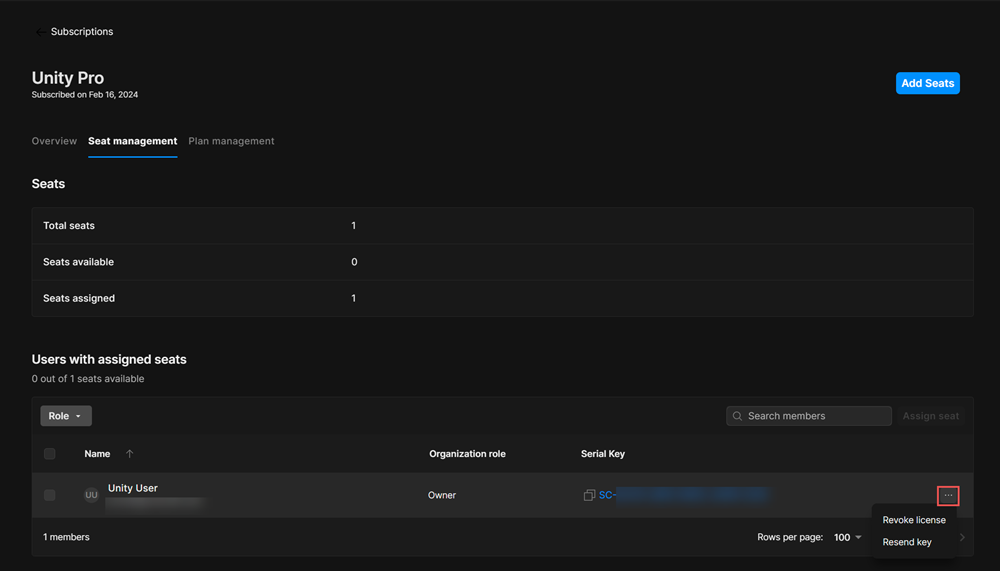Choose Resend key from the menu
This screenshot has height=571, width=1000.
pyautogui.click(x=907, y=542)
